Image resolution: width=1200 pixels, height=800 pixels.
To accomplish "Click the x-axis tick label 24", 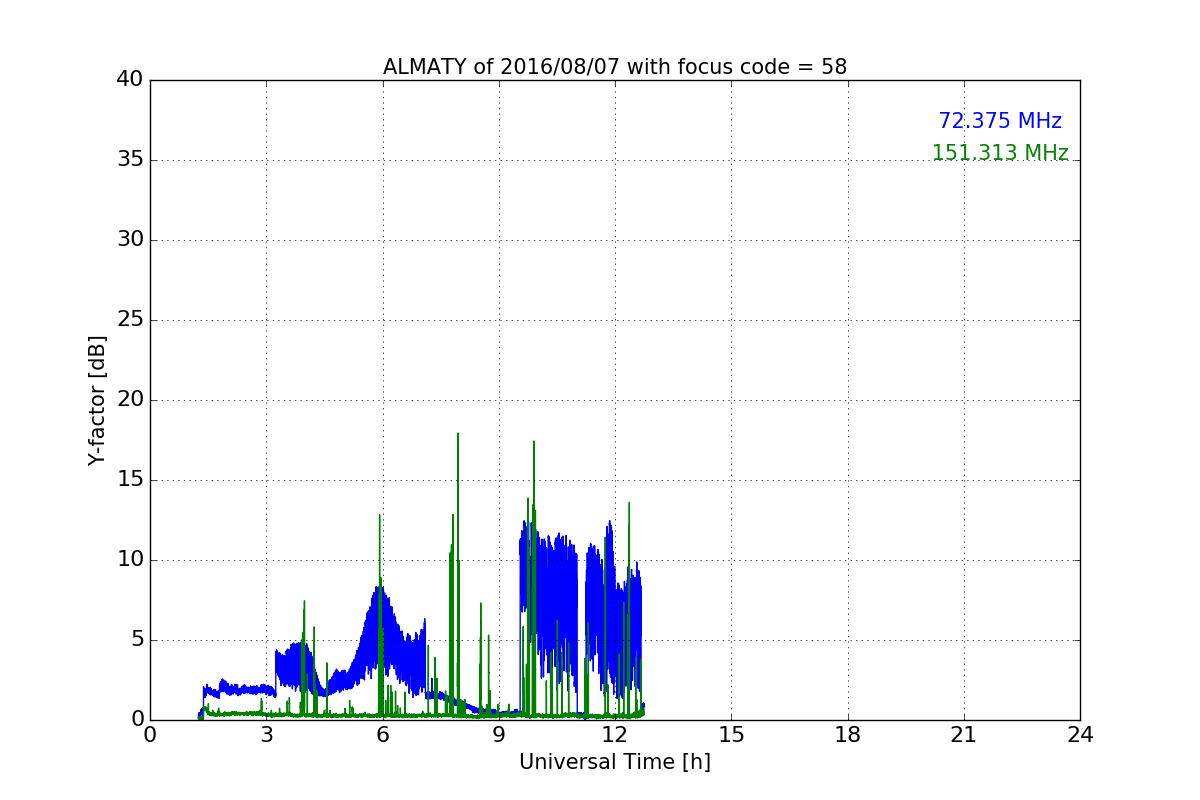I will click(x=1080, y=735).
